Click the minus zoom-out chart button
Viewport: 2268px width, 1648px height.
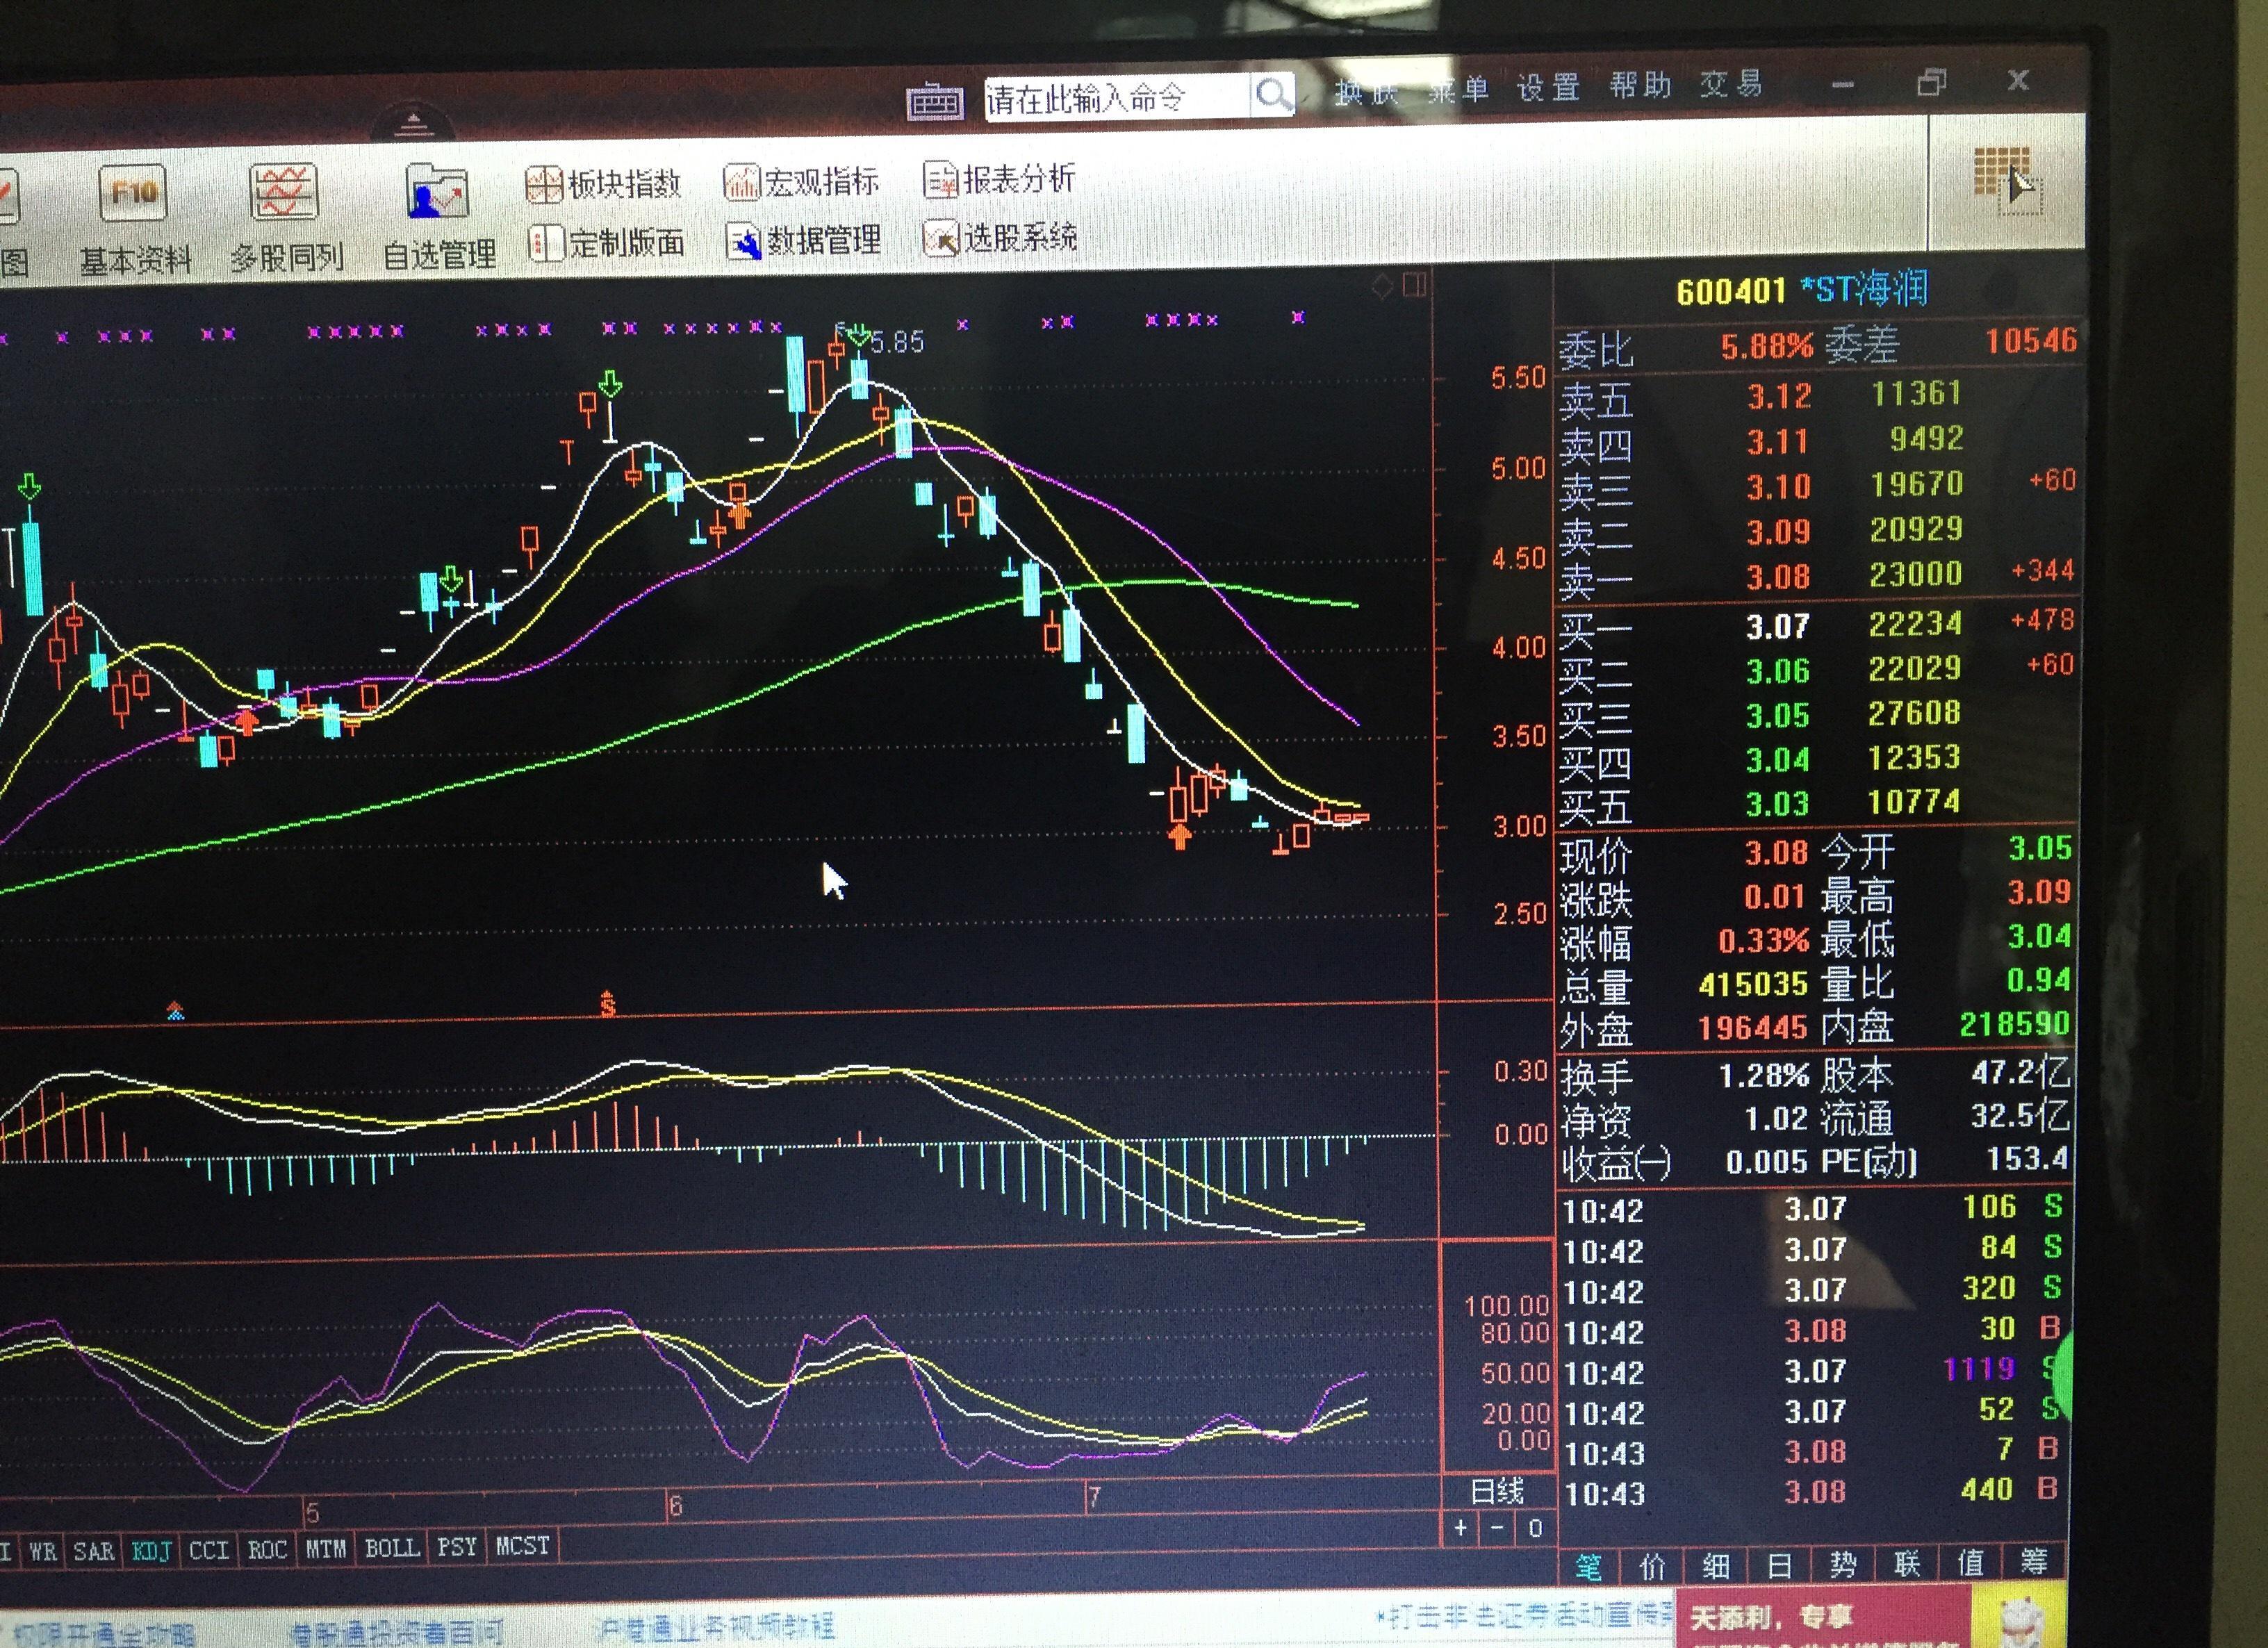(1497, 1528)
